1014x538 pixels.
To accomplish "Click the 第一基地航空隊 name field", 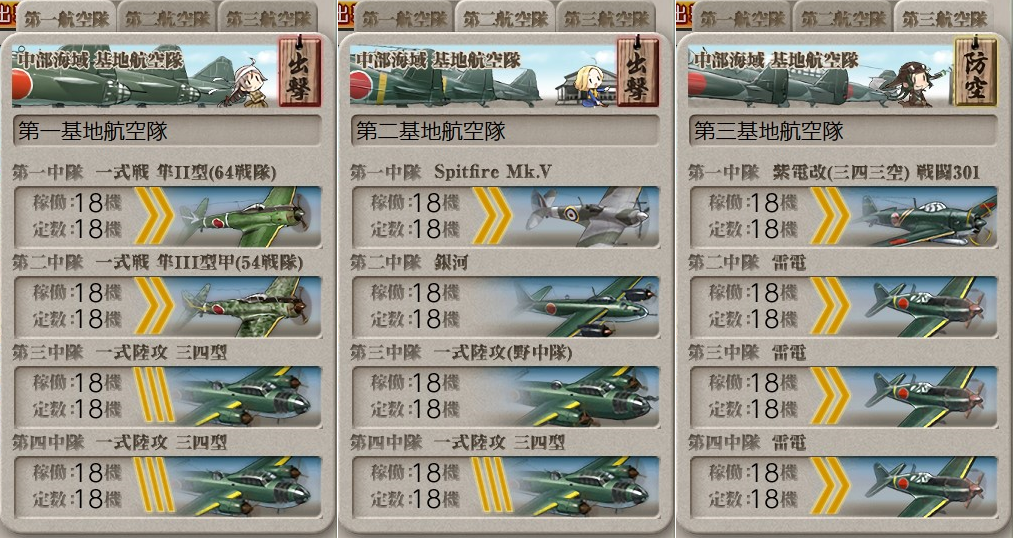I will coord(167,131).
